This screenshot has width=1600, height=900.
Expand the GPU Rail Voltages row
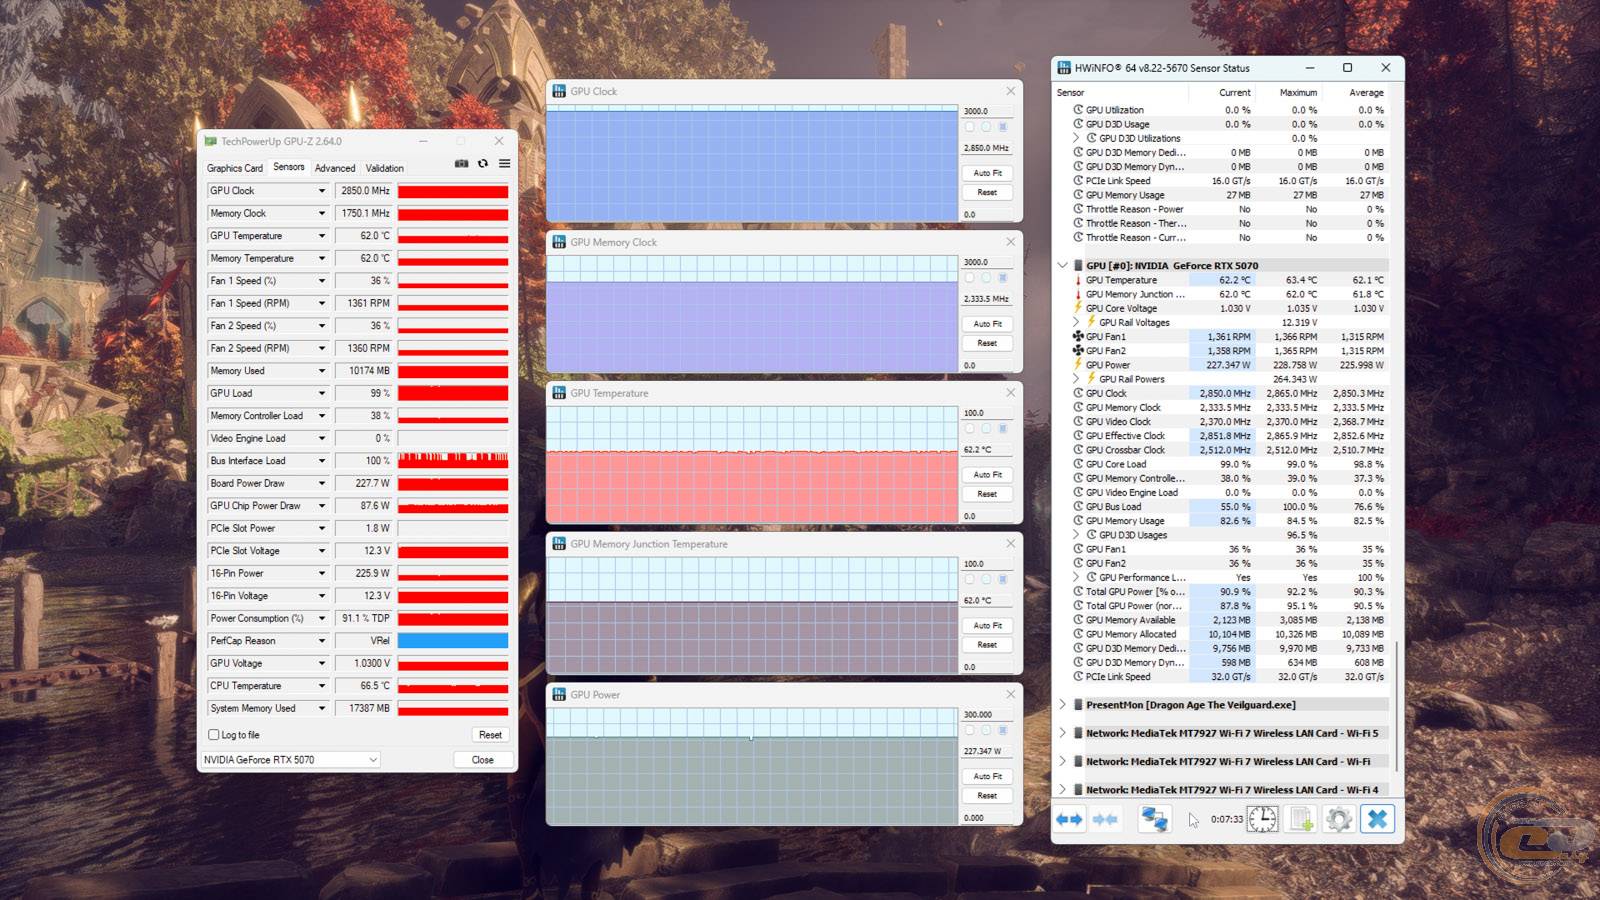(1076, 322)
